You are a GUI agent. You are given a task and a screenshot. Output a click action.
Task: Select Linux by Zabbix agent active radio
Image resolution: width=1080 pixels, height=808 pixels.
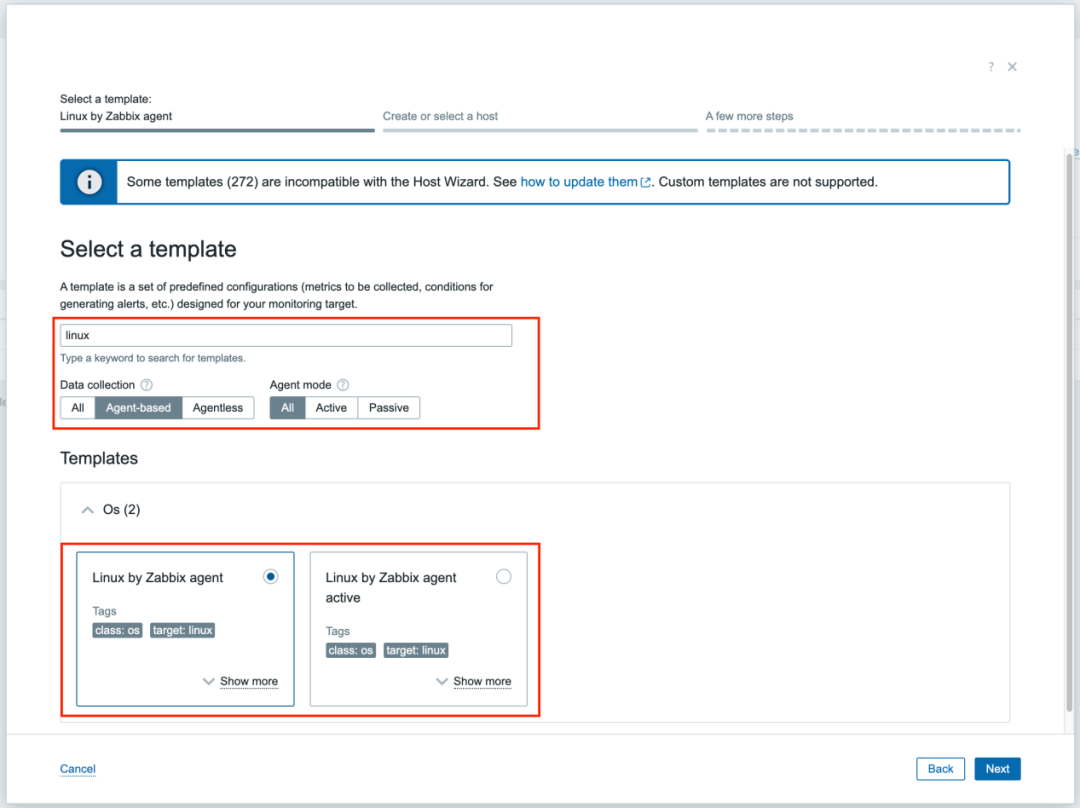[503, 577]
